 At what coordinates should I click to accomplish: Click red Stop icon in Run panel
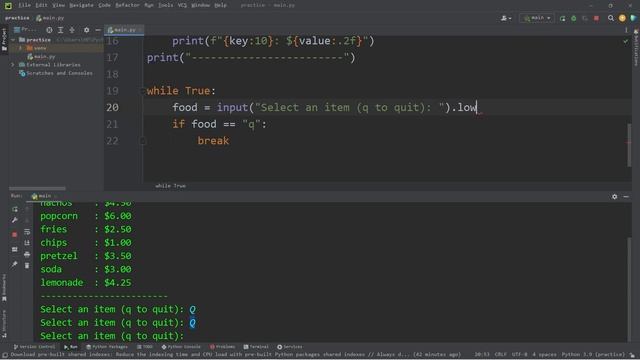pos(15,234)
